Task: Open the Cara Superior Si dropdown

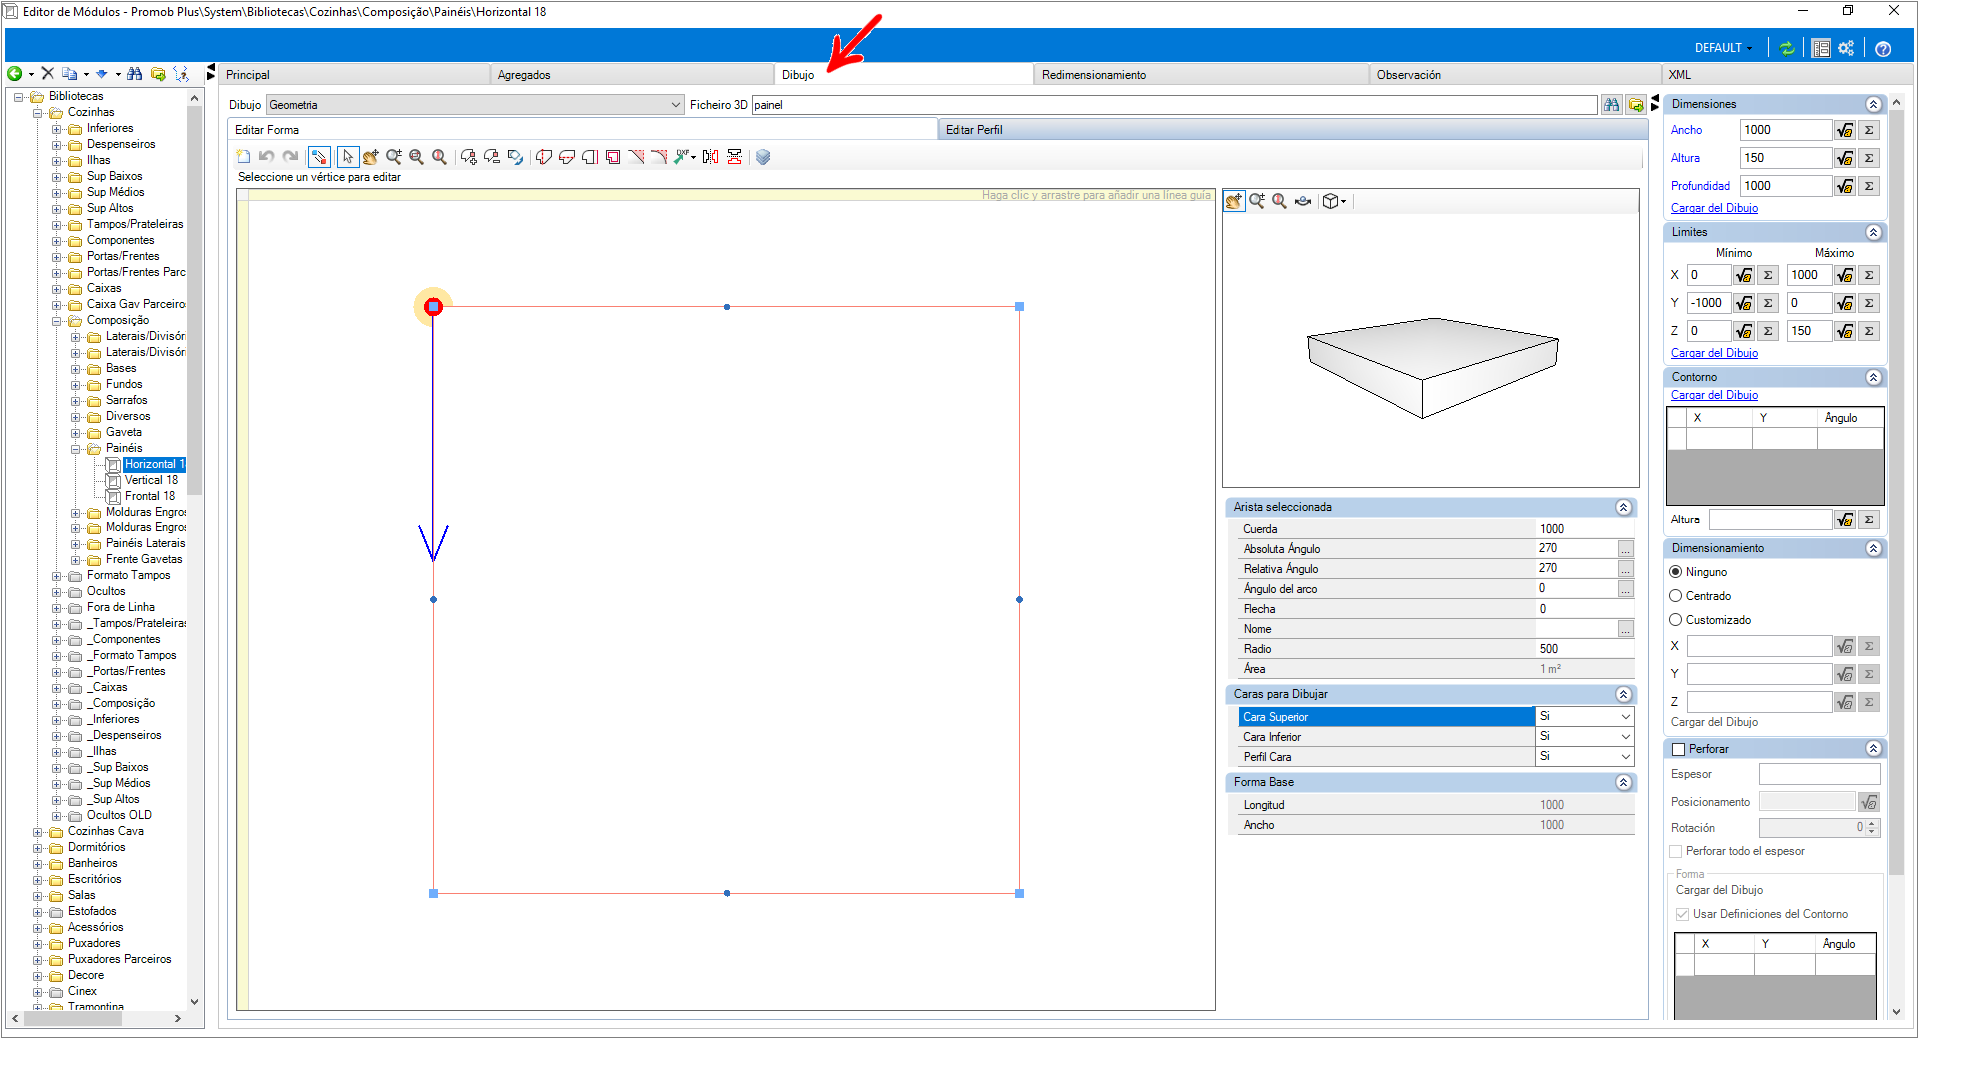Action: click(1585, 717)
